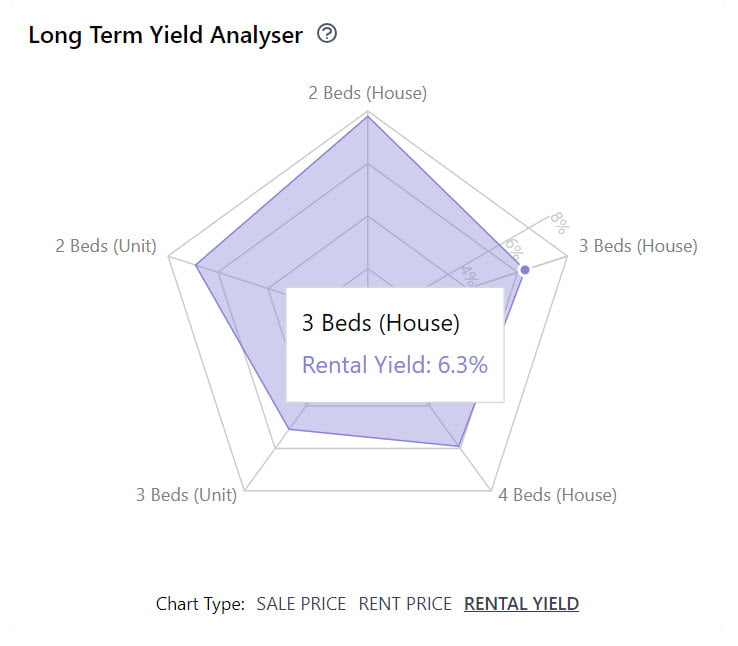The image size is (738, 646).
Task: Select the 4 Beds (House) axis label
Action: [x=557, y=494]
